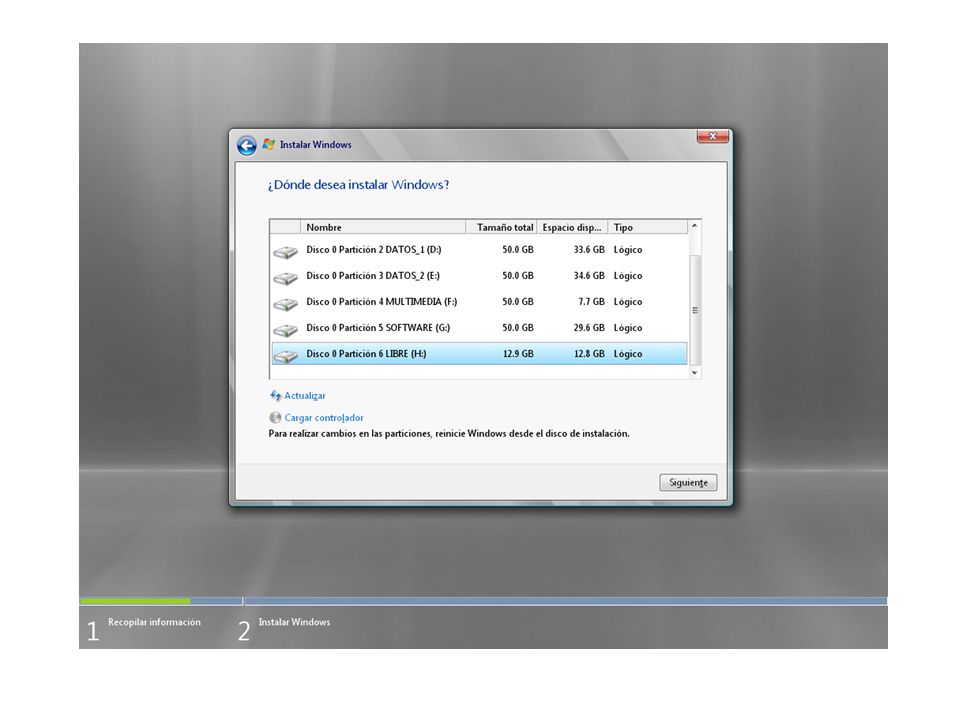This screenshot has height=720, width=960.
Task: Select row Disco 0 Partición 4 MULTIMEDIA (F:)
Action: (479, 302)
